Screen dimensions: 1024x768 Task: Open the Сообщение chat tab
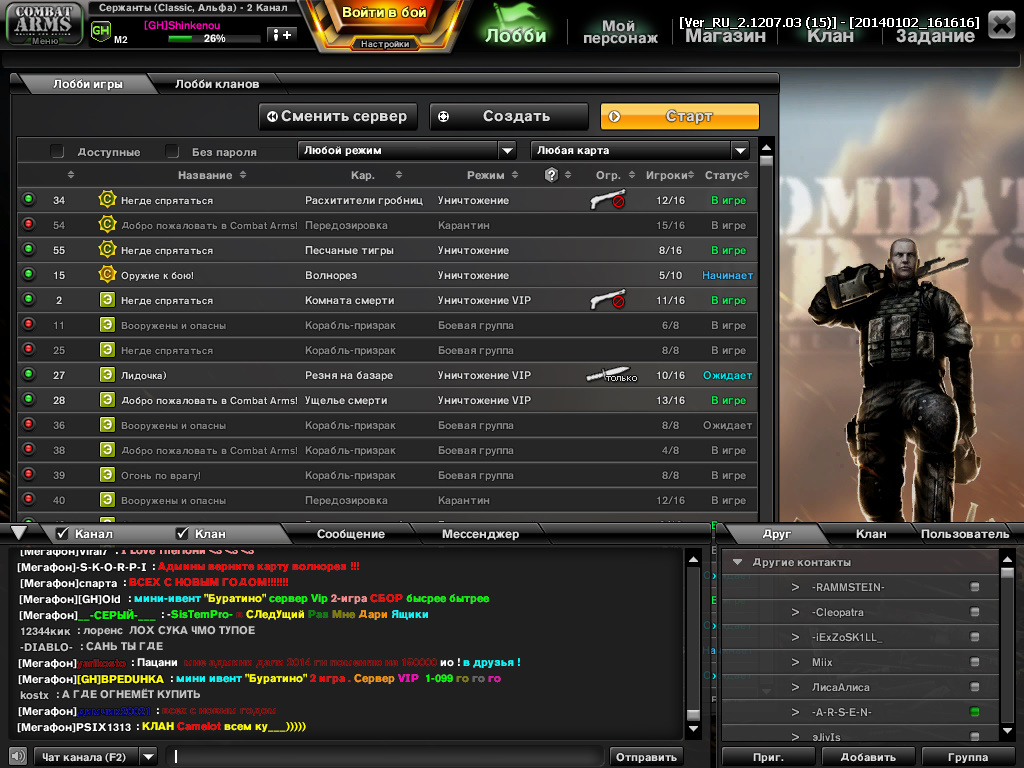351,534
